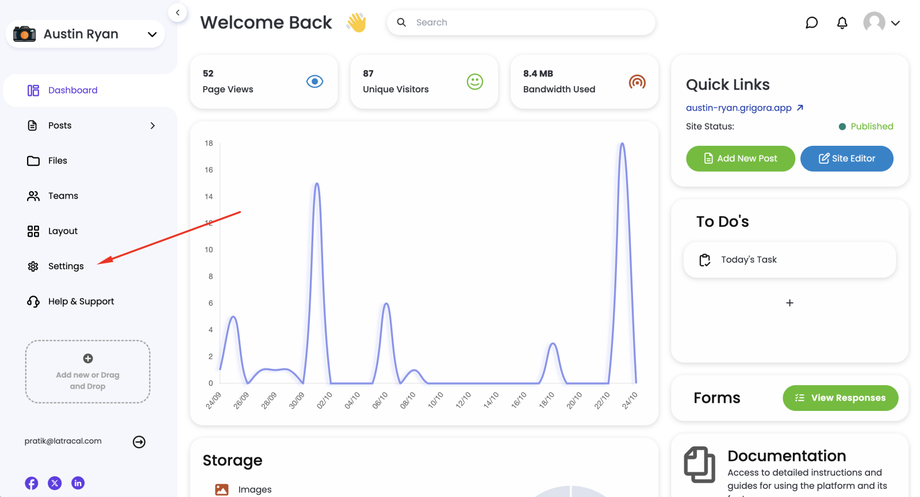Click the Documentation pages icon
Image resolution: width=920 pixels, height=497 pixels.
pos(699,465)
